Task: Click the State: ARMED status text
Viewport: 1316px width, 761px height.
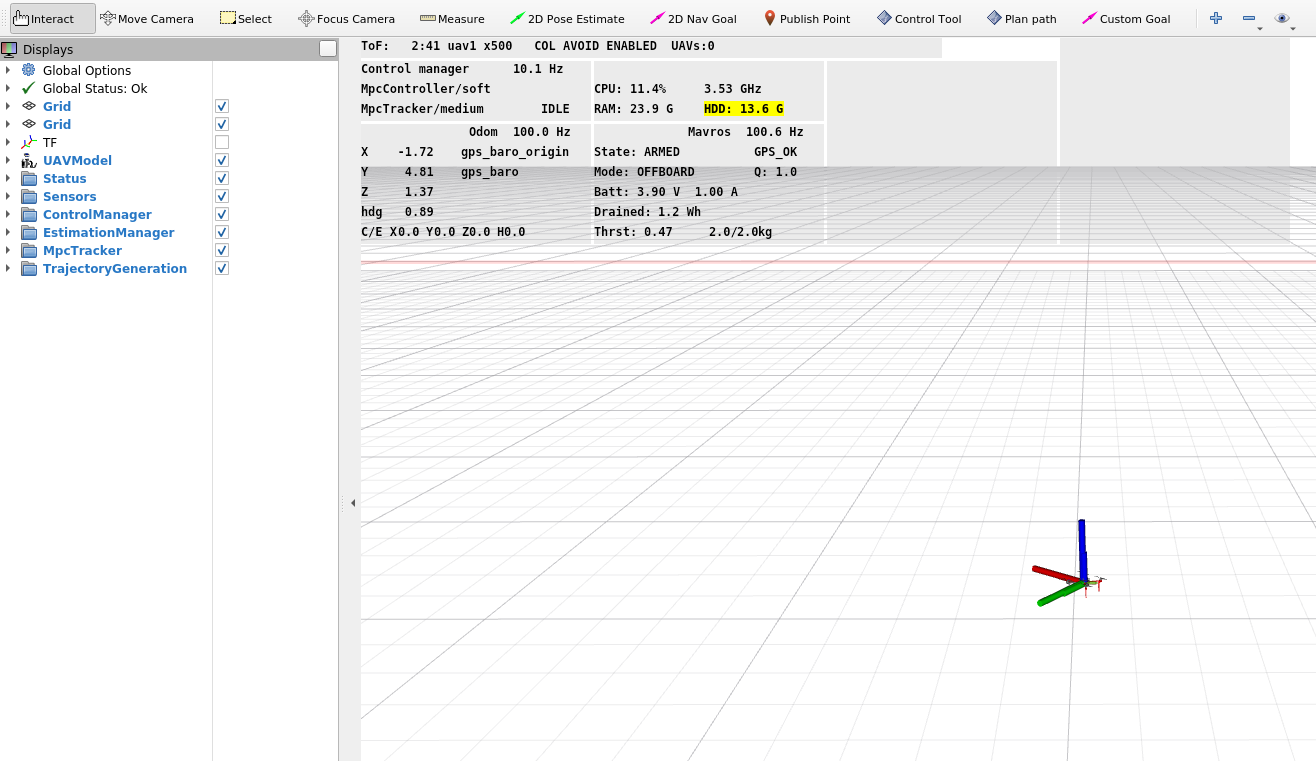Action: coord(637,152)
